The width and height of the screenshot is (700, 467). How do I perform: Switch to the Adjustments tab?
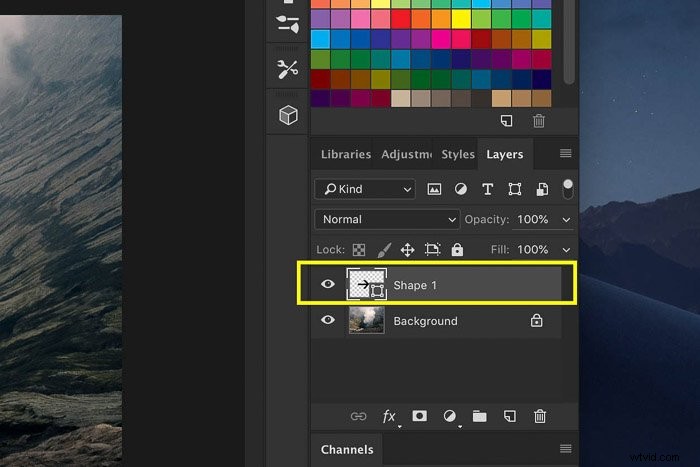(406, 154)
